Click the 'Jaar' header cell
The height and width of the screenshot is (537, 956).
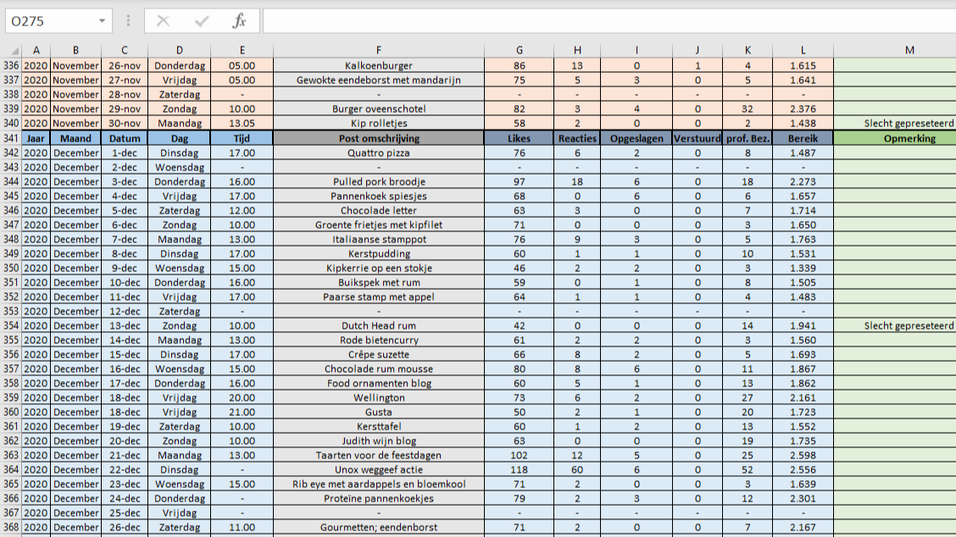click(x=36, y=138)
